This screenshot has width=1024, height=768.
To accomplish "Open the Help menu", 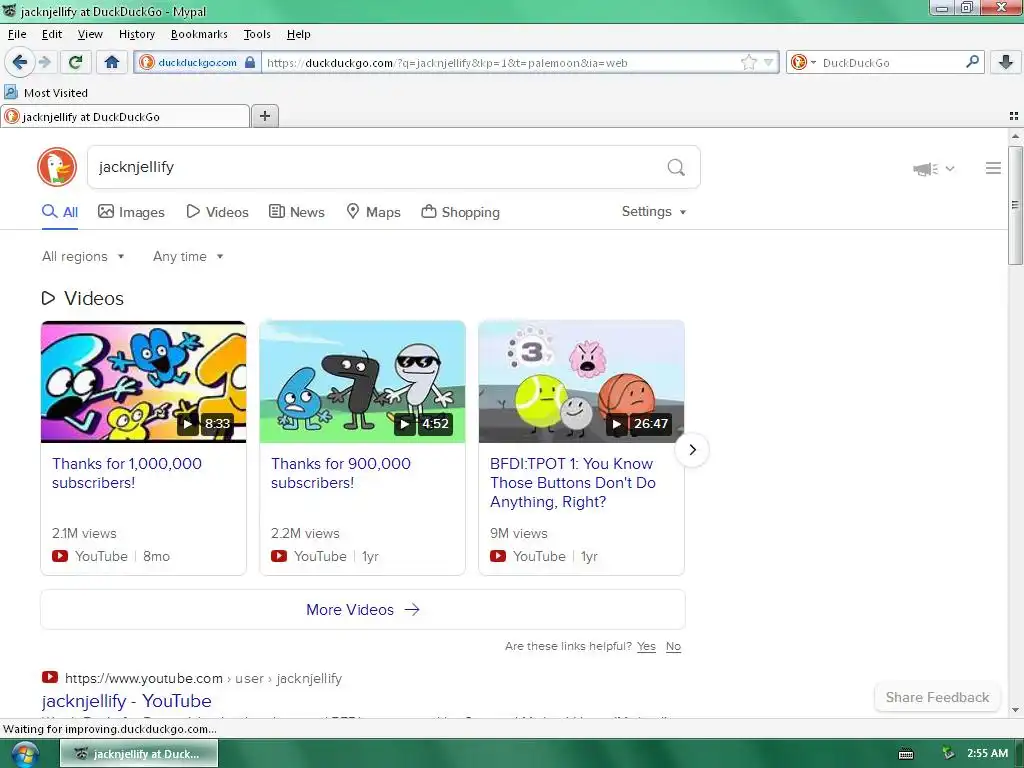I will click(298, 34).
